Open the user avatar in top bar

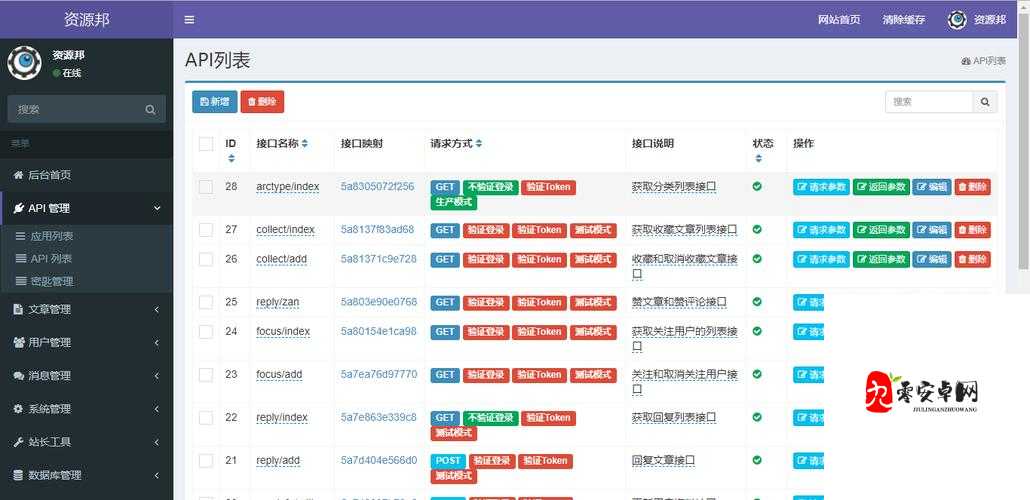957,19
